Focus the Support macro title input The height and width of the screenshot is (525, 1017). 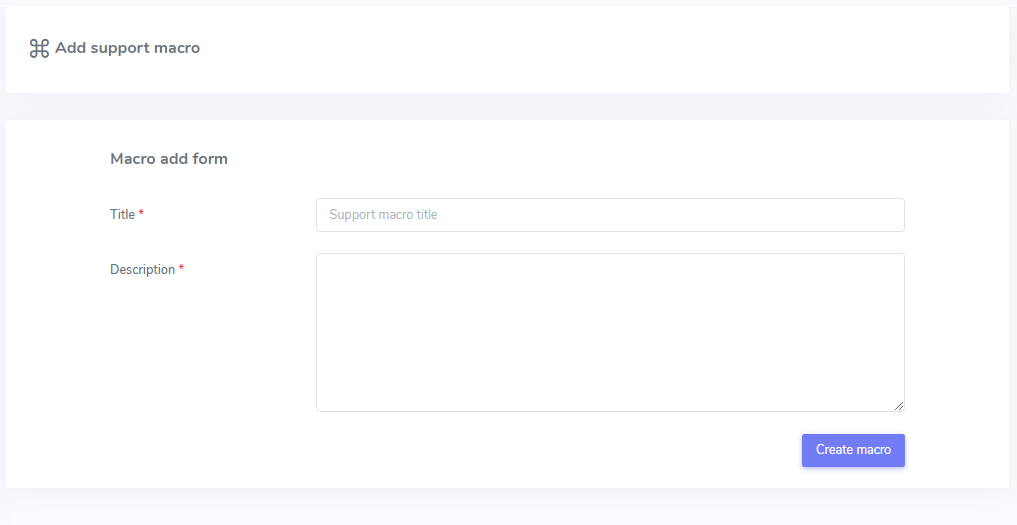pos(610,215)
